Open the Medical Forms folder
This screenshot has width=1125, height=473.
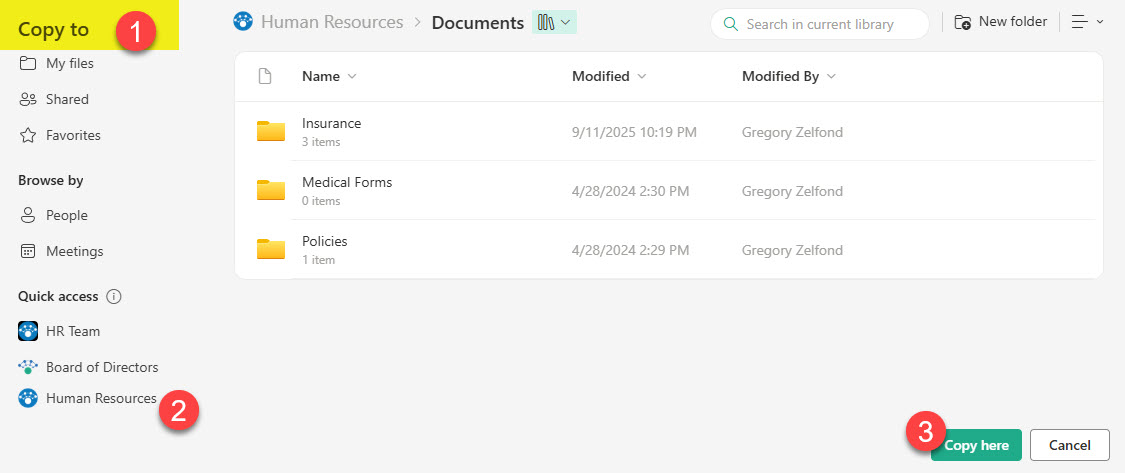coord(347,182)
